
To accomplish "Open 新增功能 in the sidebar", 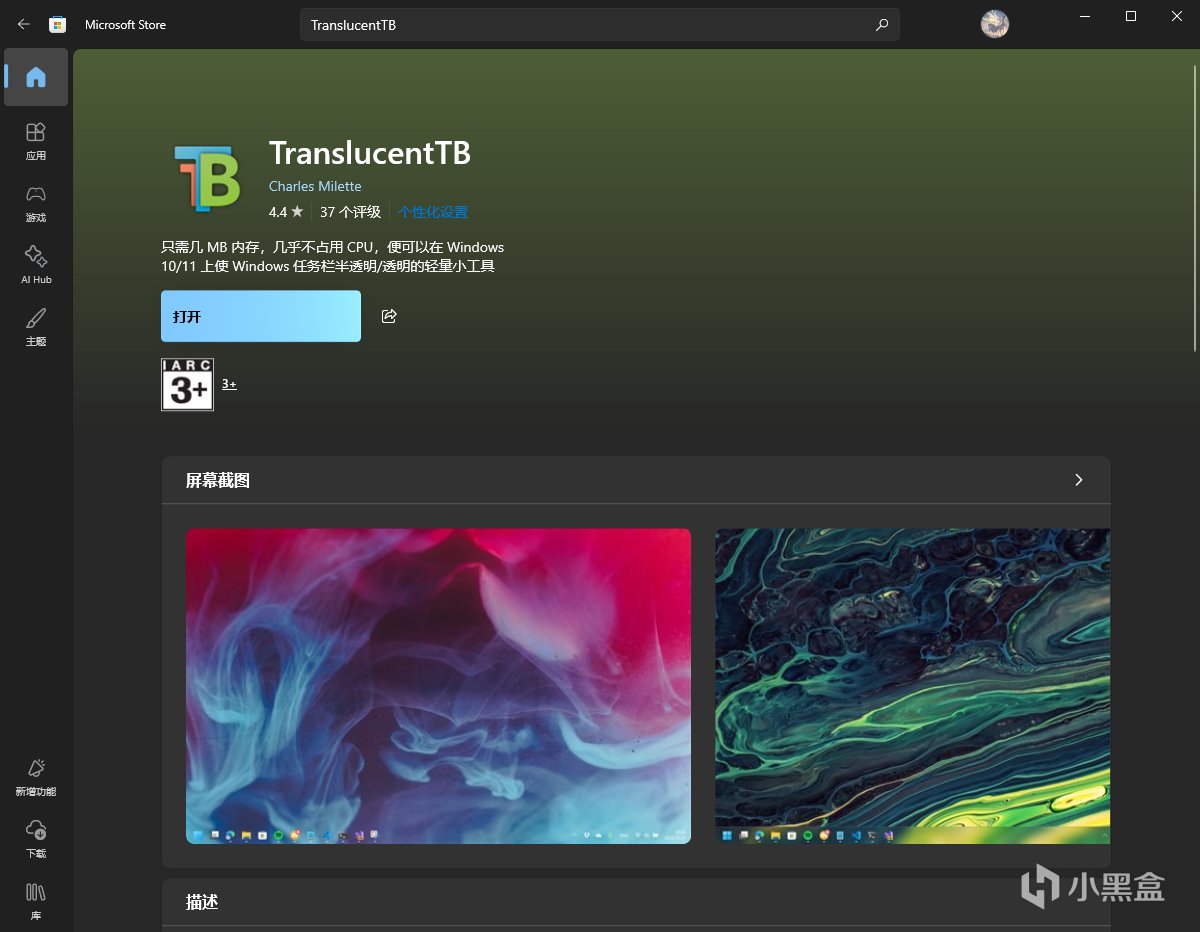I will click(36, 777).
